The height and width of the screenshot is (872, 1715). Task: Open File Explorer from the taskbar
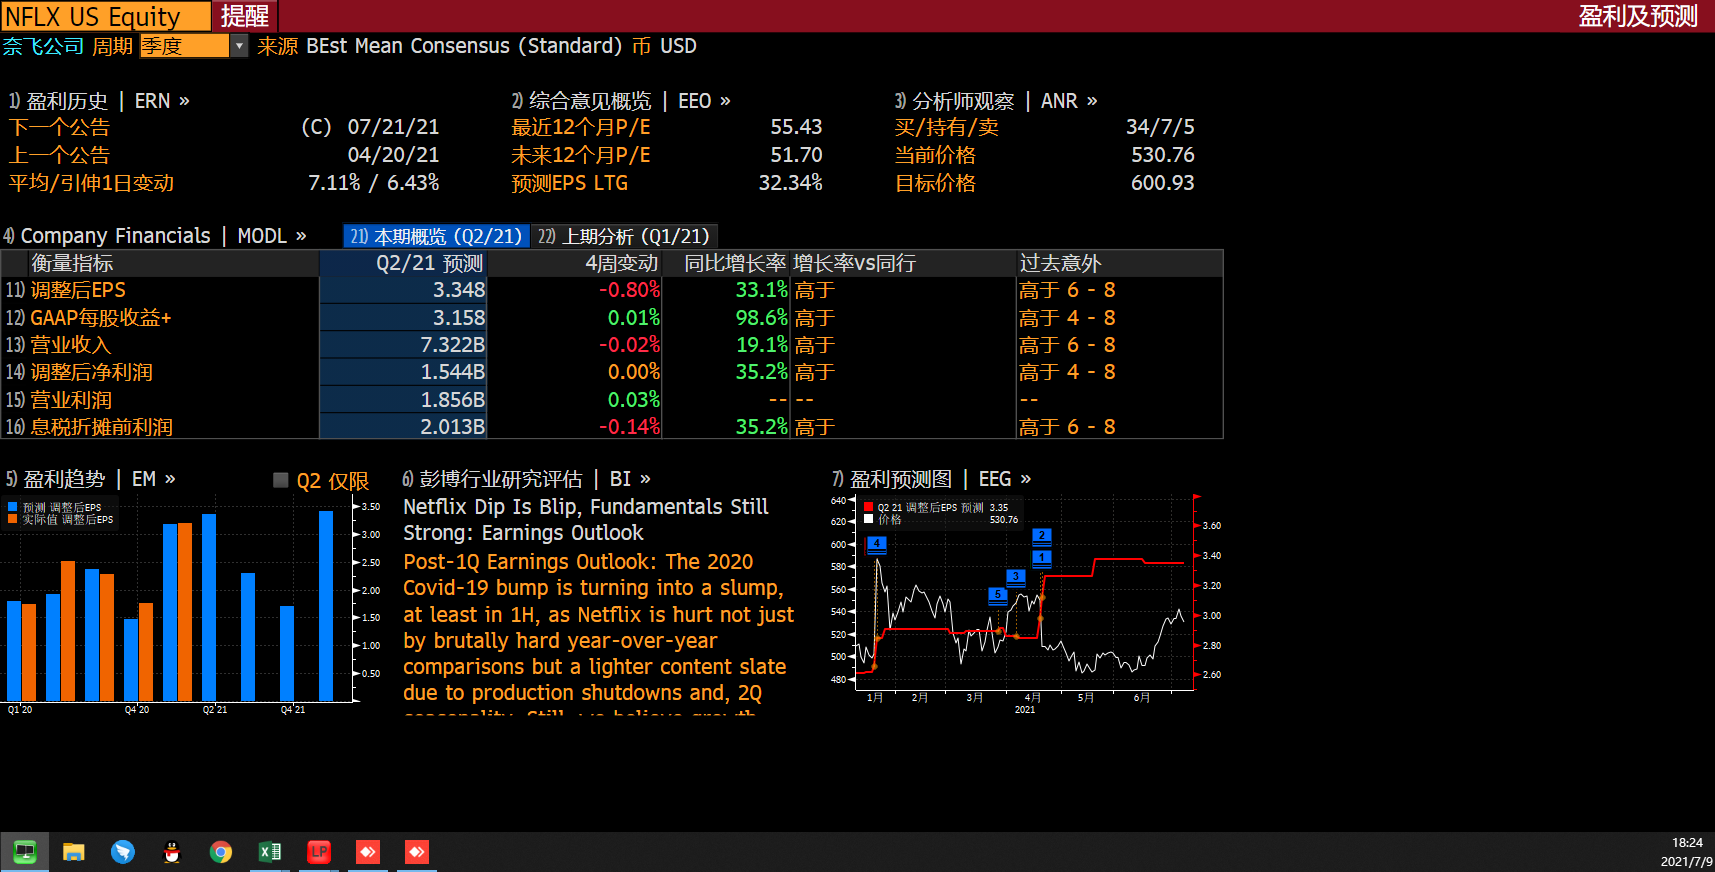click(x=73, y=852)
